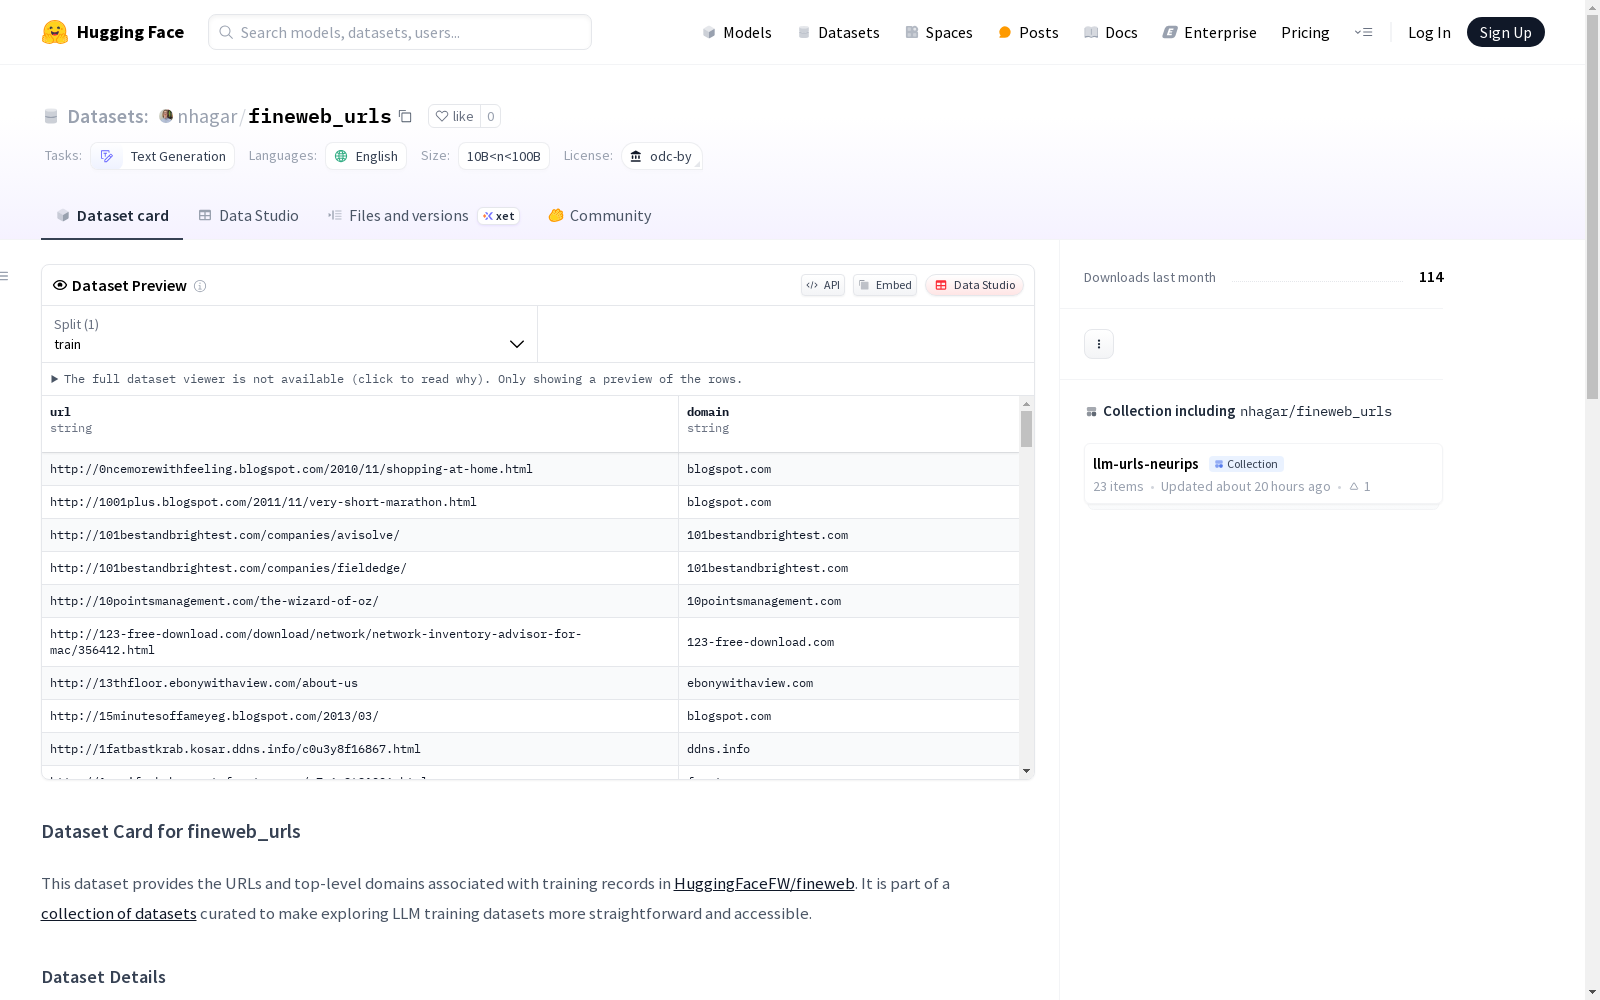
Task: Go to the Community tab
Action: tap(600, 216)
